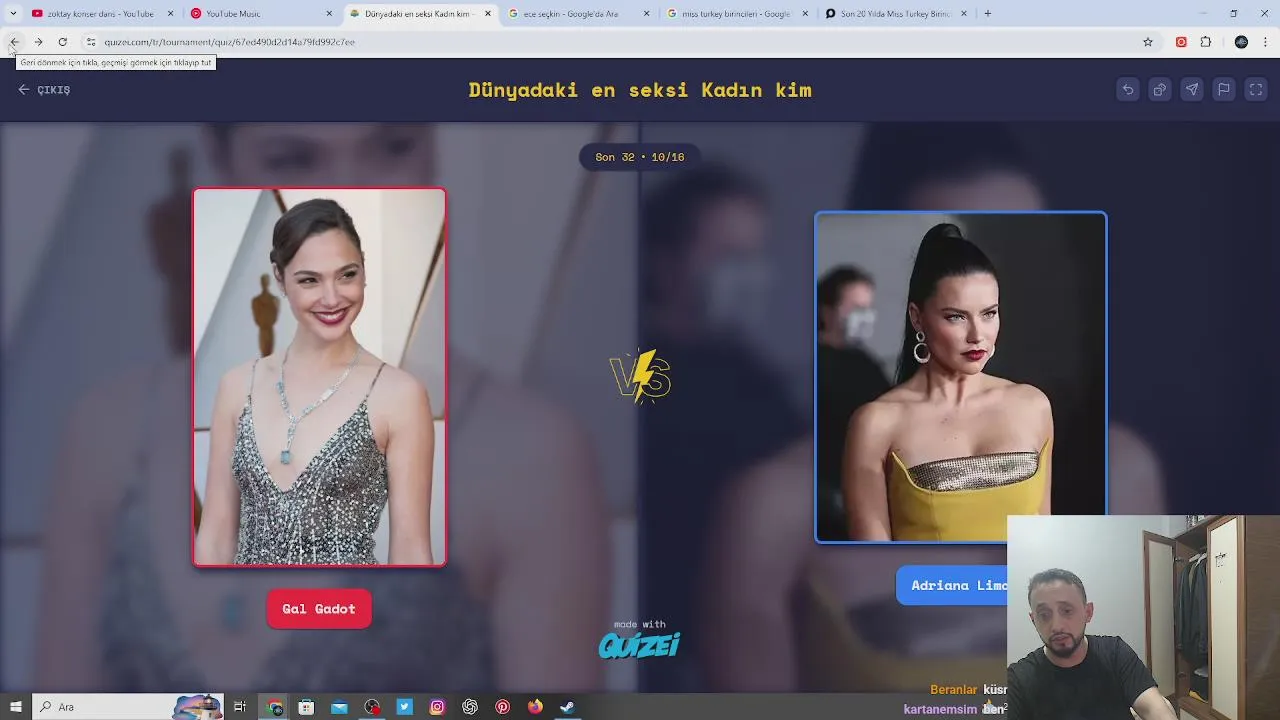The height and width of the screenshot is (720, 1280).
Task: Reload the current page
Action: (62, 42)
